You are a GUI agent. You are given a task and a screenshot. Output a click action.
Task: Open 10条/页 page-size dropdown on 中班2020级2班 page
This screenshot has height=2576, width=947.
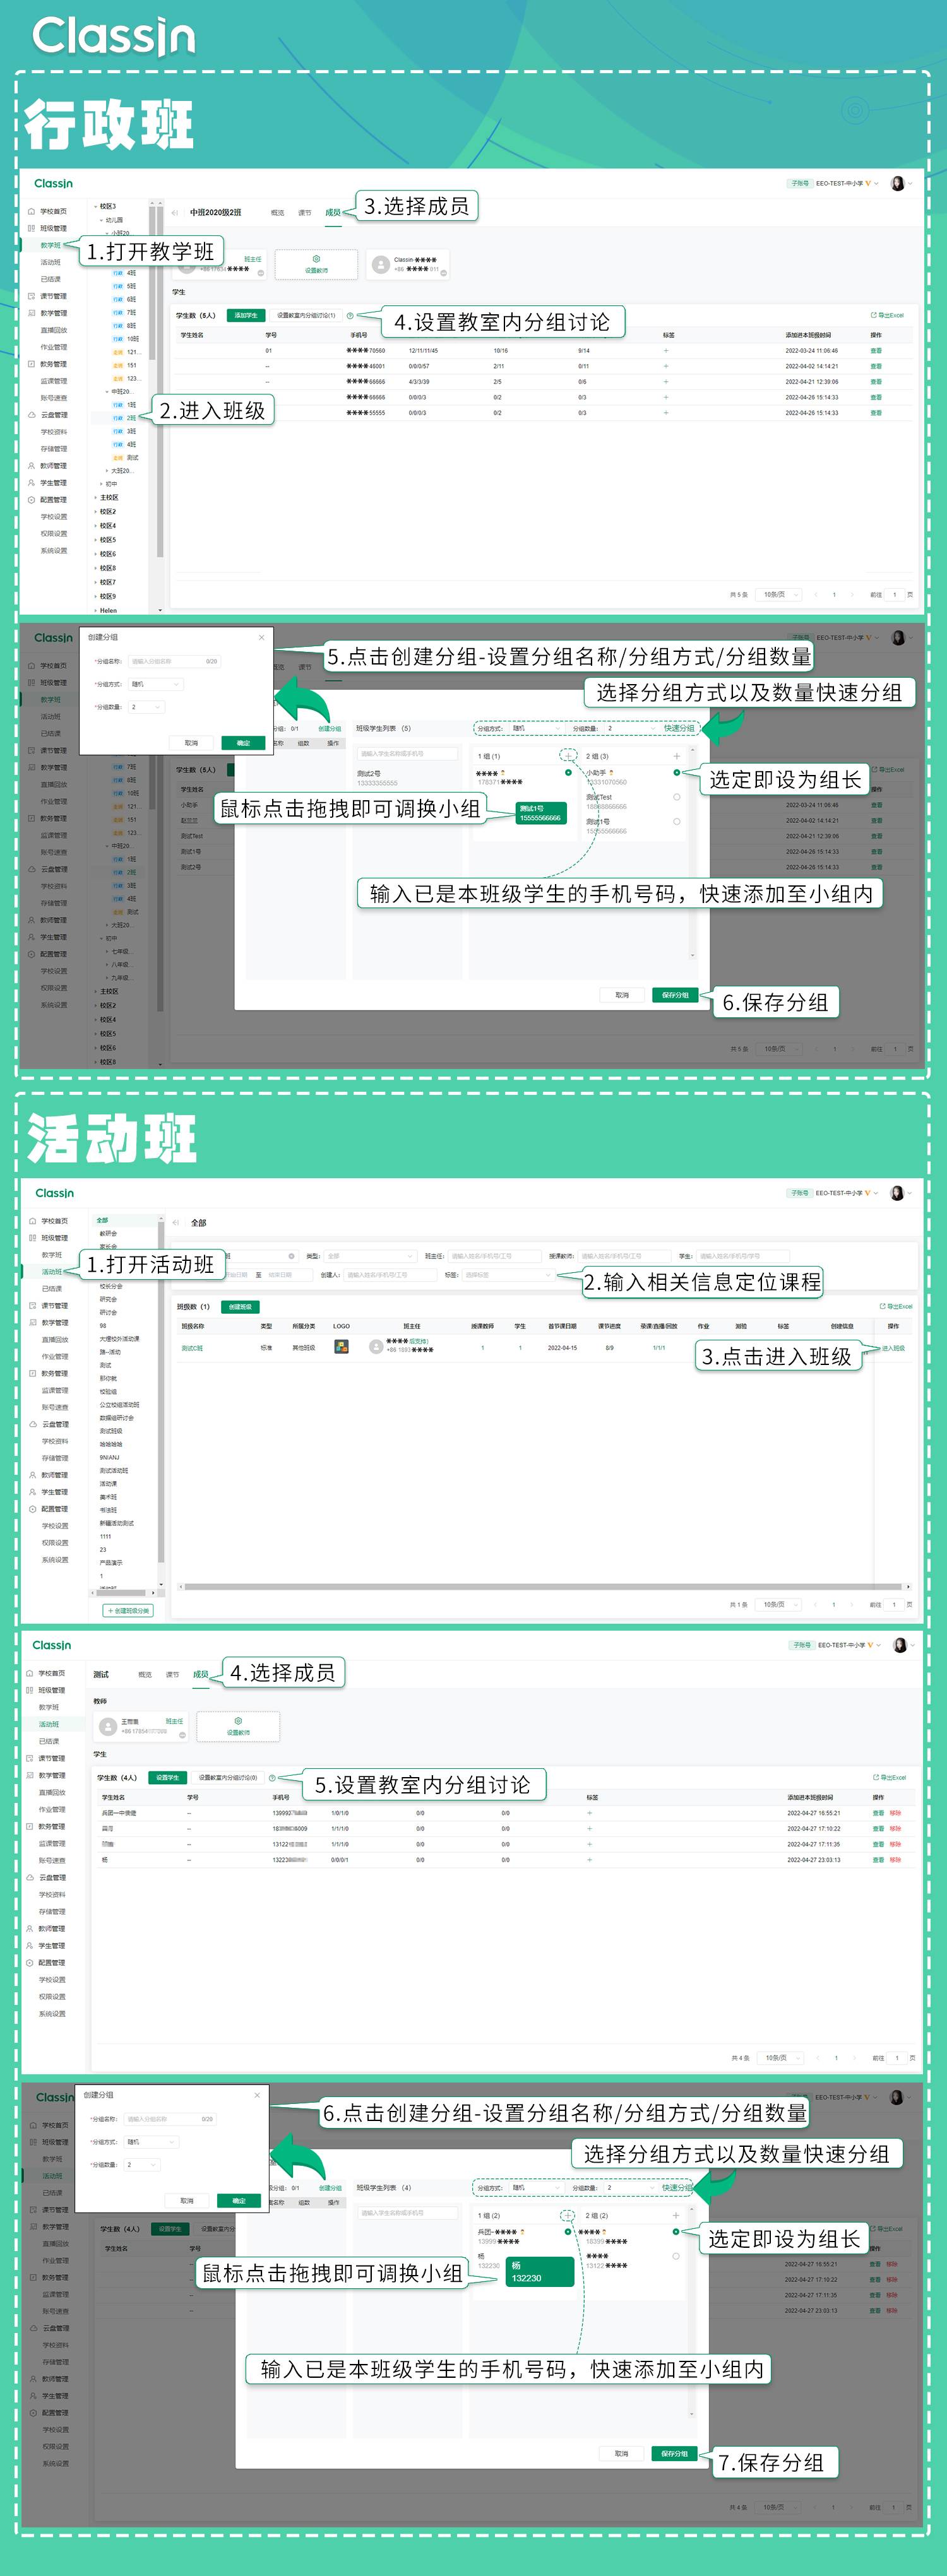(x=780, y=594)
